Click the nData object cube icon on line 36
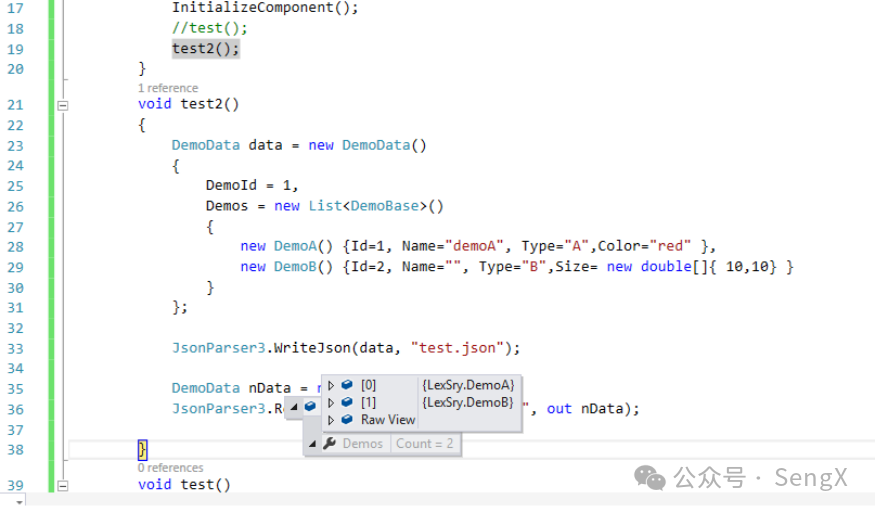This screenshot has height=512, width=875. coord(310,407)
